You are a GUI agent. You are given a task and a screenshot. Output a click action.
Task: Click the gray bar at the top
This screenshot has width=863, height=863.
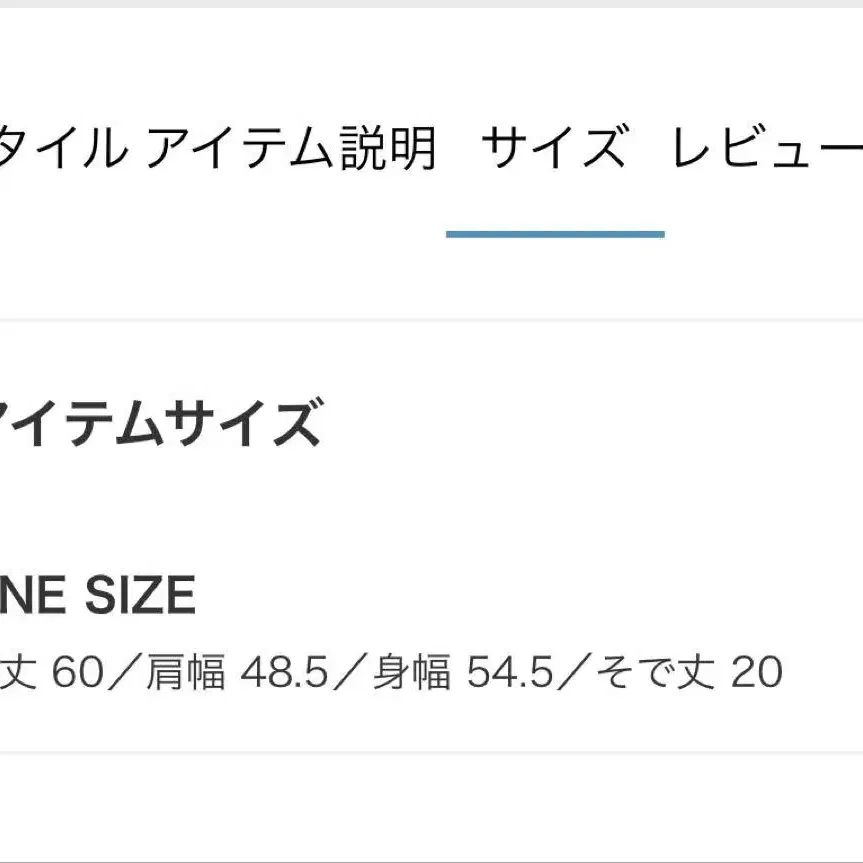pos(431,4)
